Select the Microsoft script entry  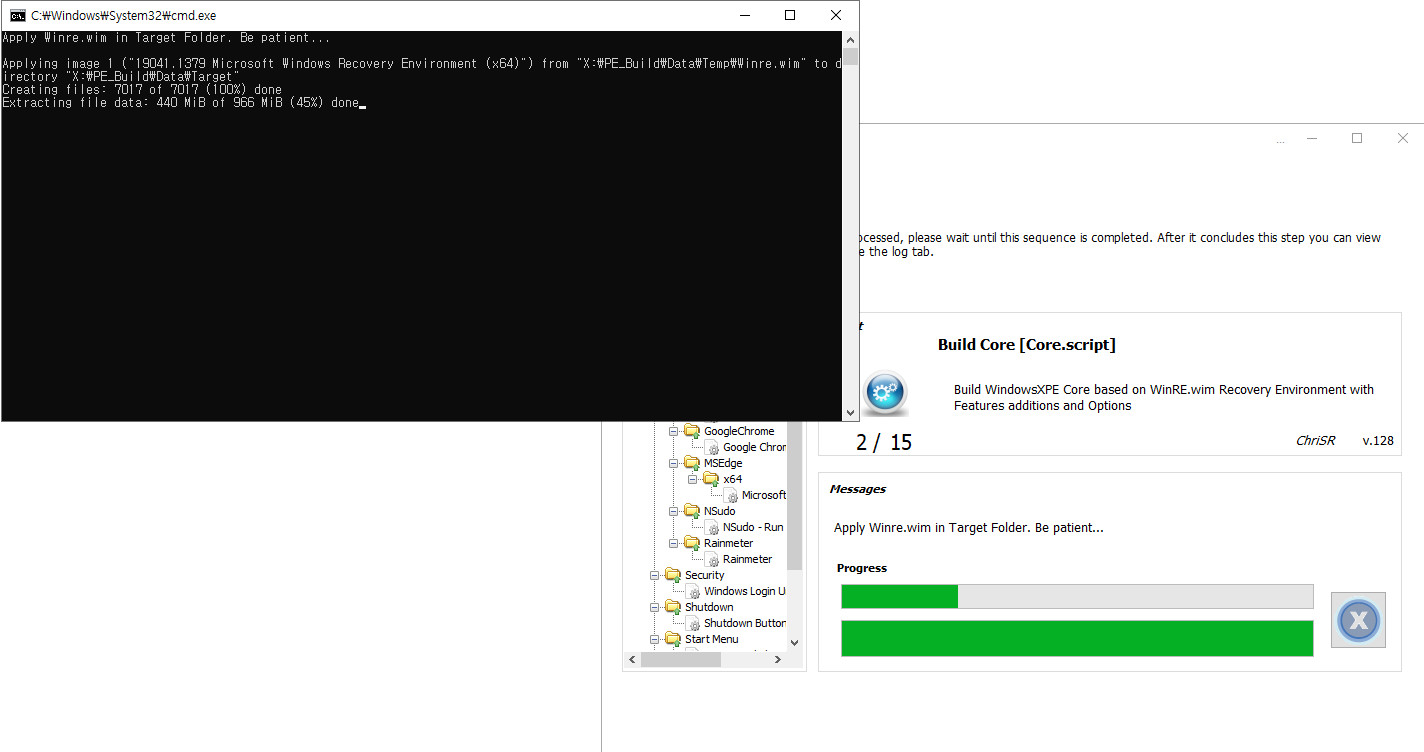tap(764, 495)
